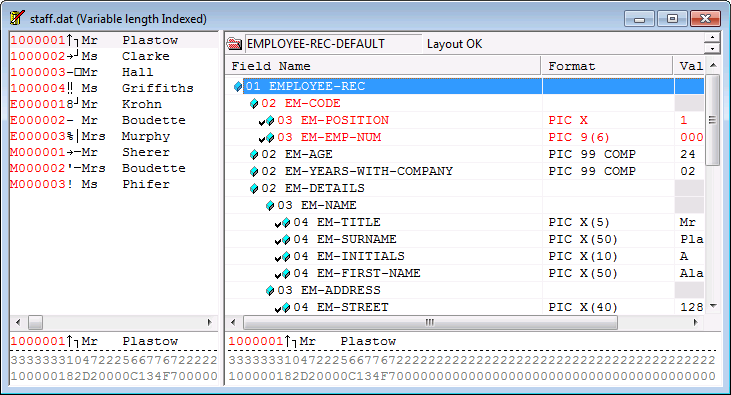Select record E000003 Mrs Murphy

pos(114,136)
